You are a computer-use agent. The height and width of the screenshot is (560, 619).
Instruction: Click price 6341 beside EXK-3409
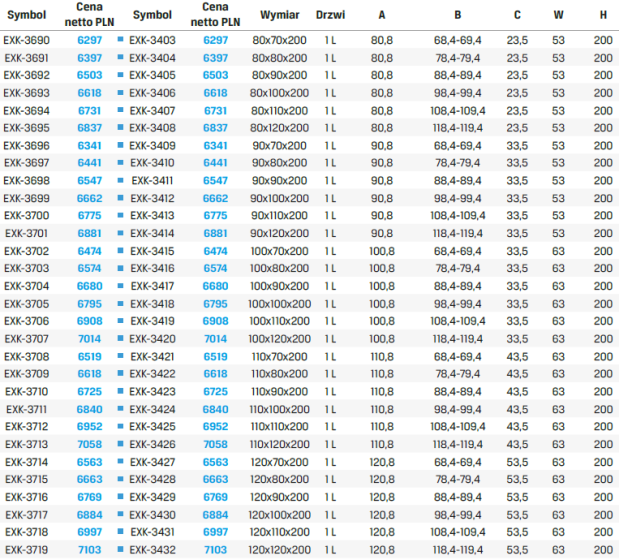click(x=216, y=146)
